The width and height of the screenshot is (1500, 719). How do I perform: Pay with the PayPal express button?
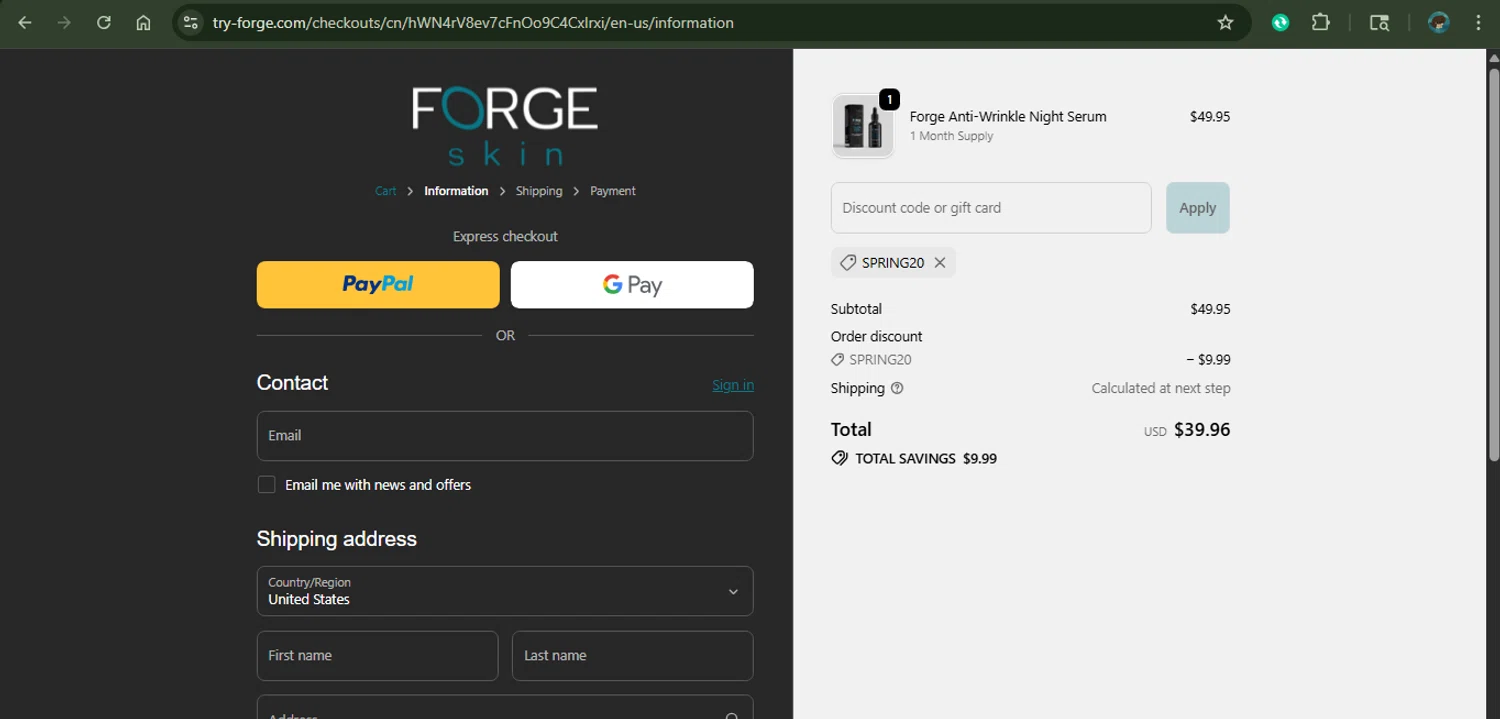point(378,285)
